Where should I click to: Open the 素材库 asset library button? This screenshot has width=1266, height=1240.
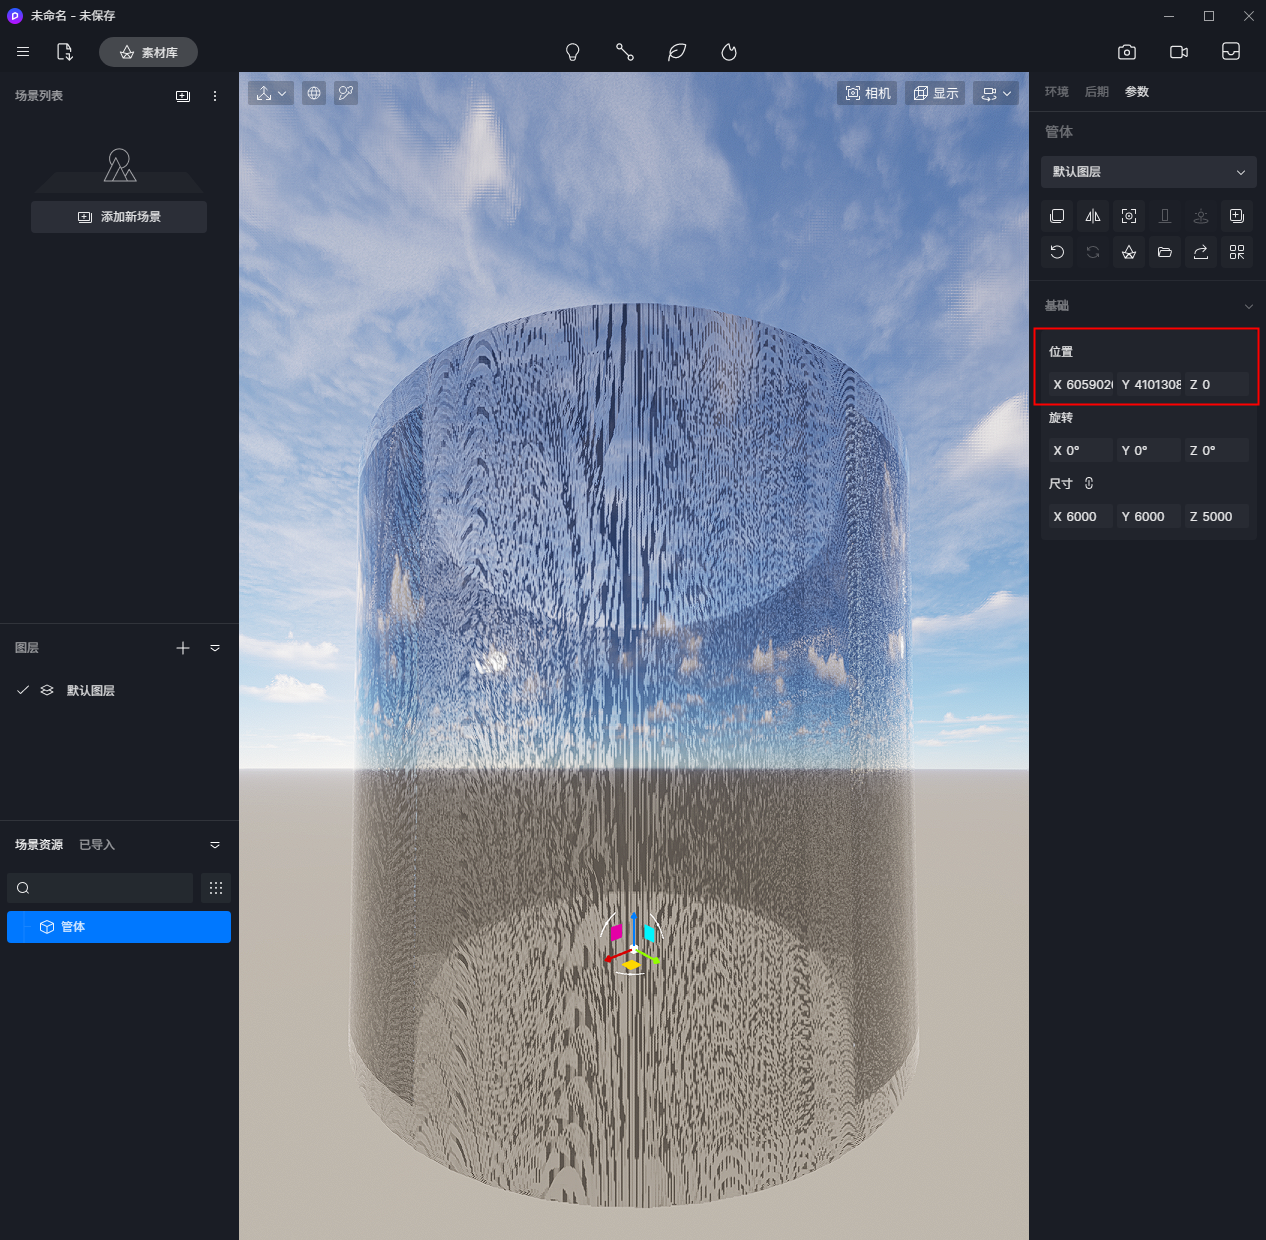(148, 52)
